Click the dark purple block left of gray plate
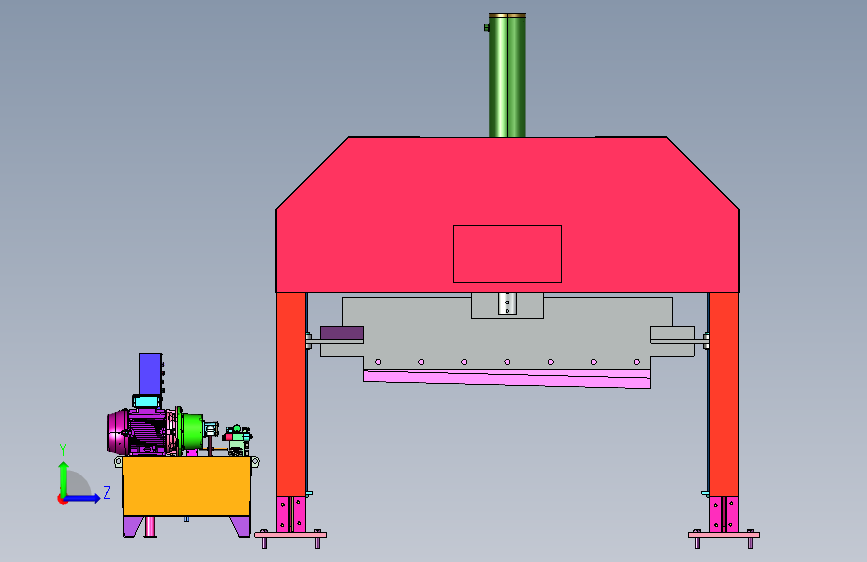The height and width of the screenshot is (562, 867). pos(342,333)
